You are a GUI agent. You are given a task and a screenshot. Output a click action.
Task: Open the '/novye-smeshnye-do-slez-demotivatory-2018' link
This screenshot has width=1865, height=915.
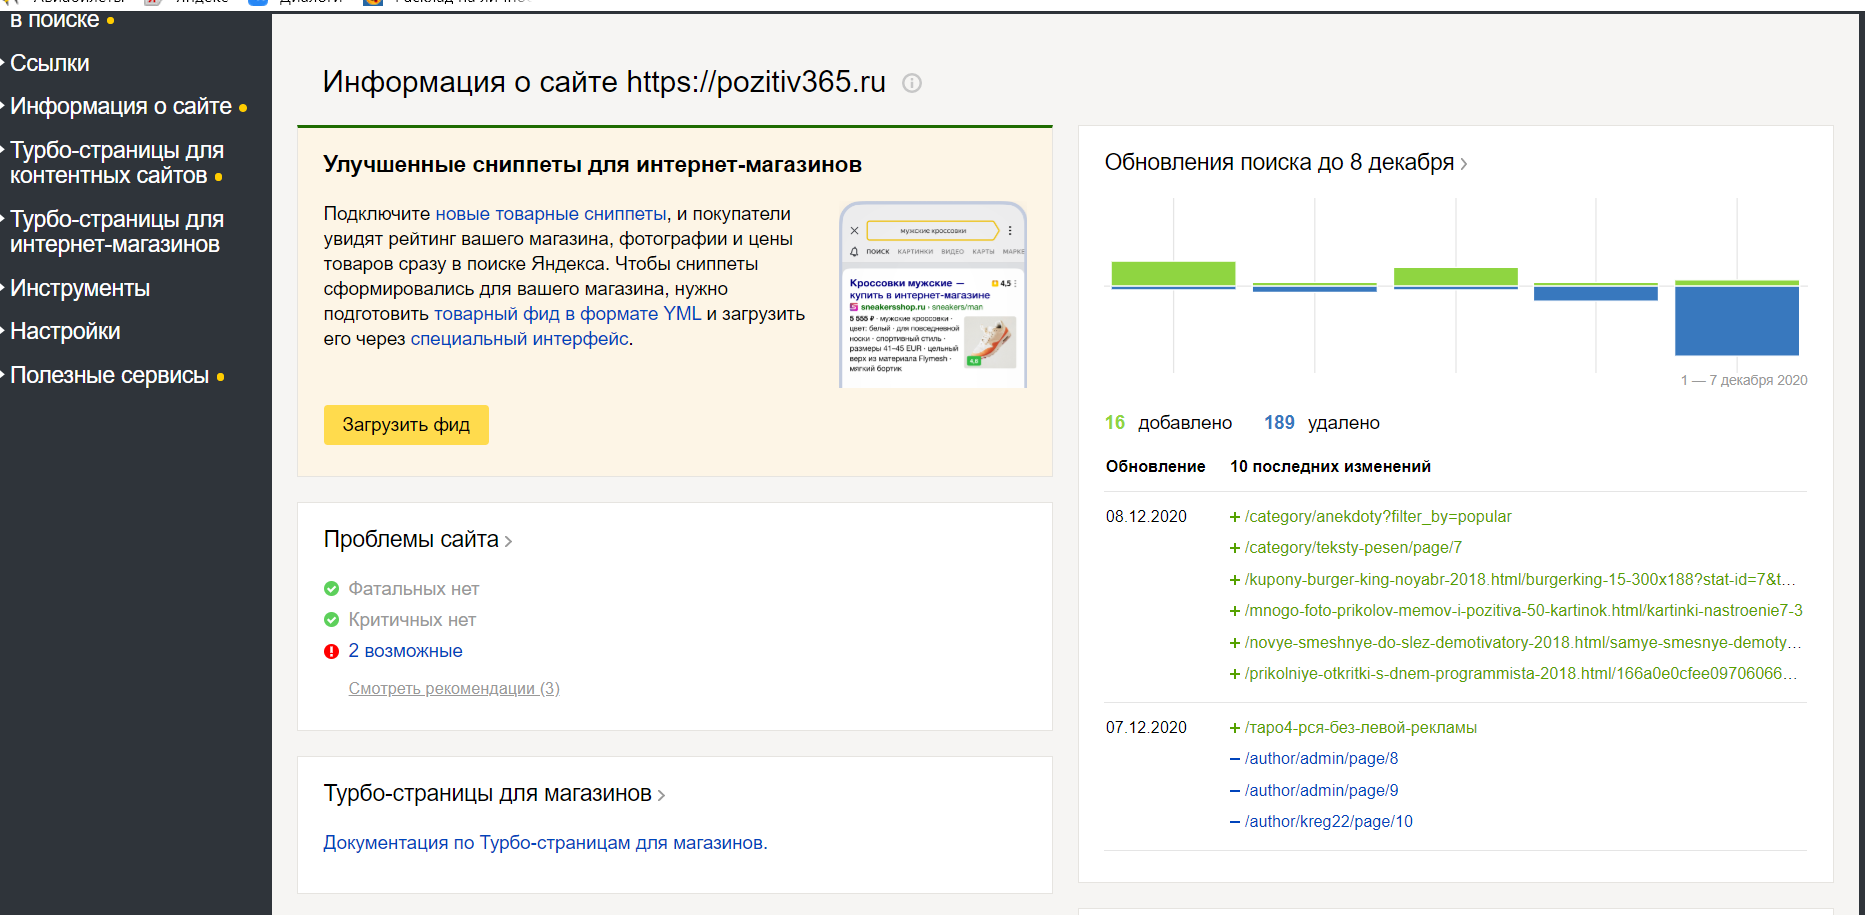point(1523,643)
